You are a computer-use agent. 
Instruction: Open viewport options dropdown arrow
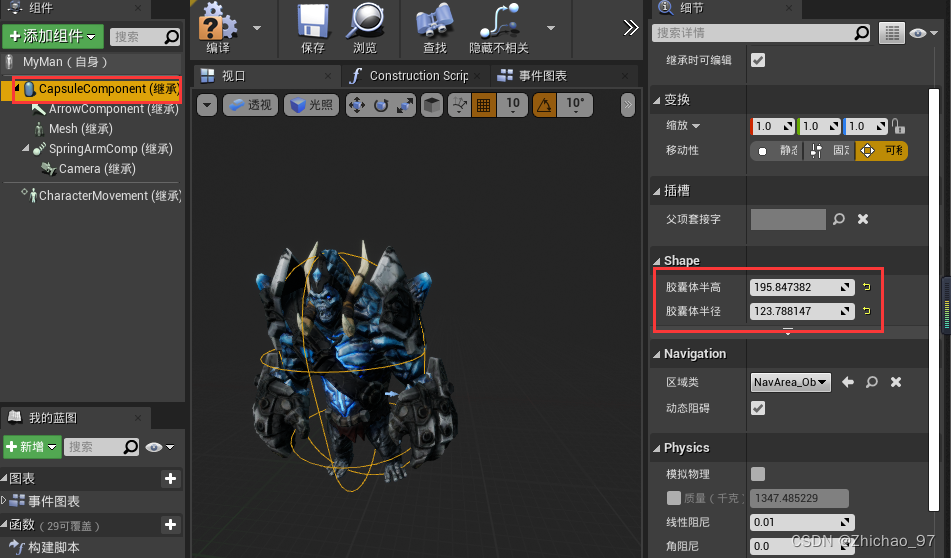[207, 105]
